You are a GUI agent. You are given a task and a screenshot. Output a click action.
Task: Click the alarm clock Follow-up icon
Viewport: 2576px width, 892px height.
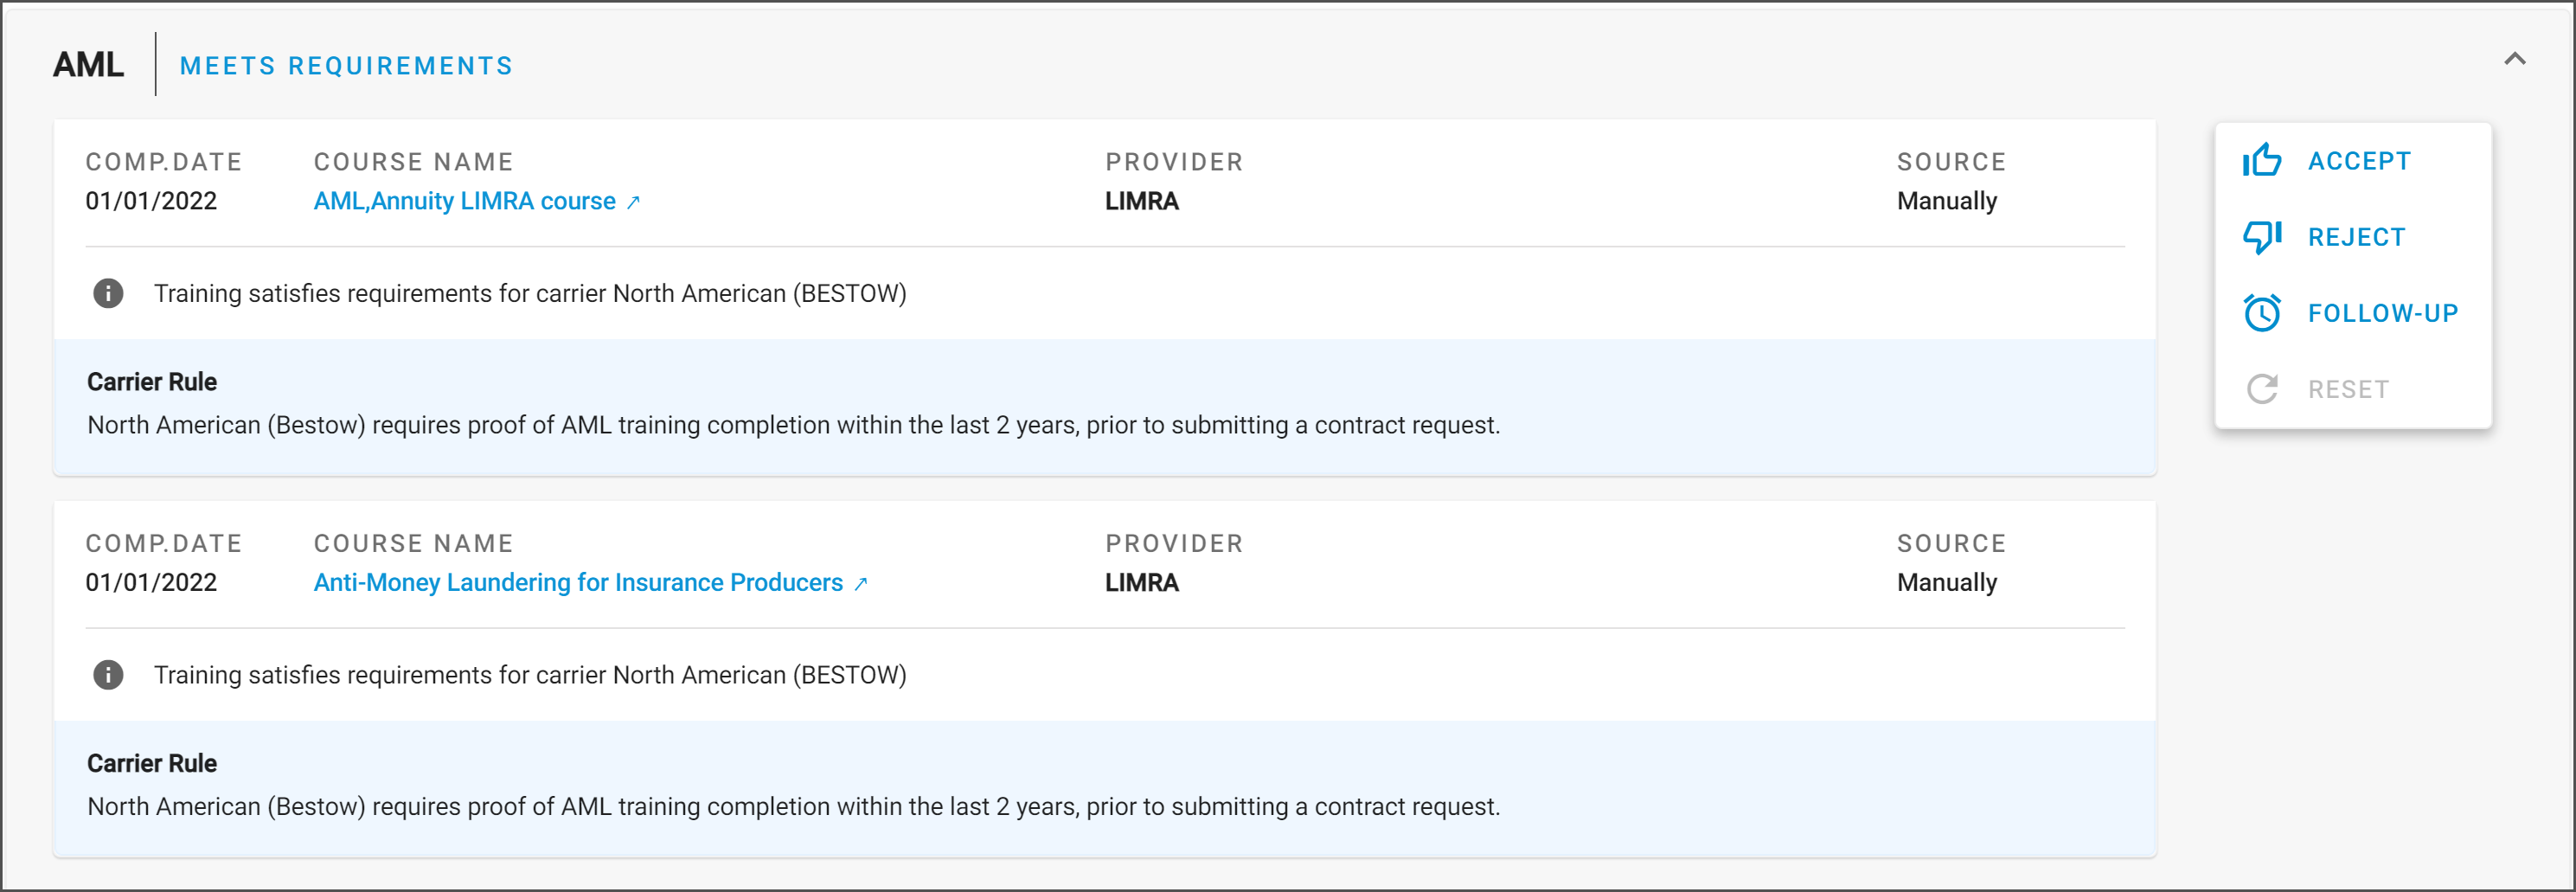(x=2261, y=313)
